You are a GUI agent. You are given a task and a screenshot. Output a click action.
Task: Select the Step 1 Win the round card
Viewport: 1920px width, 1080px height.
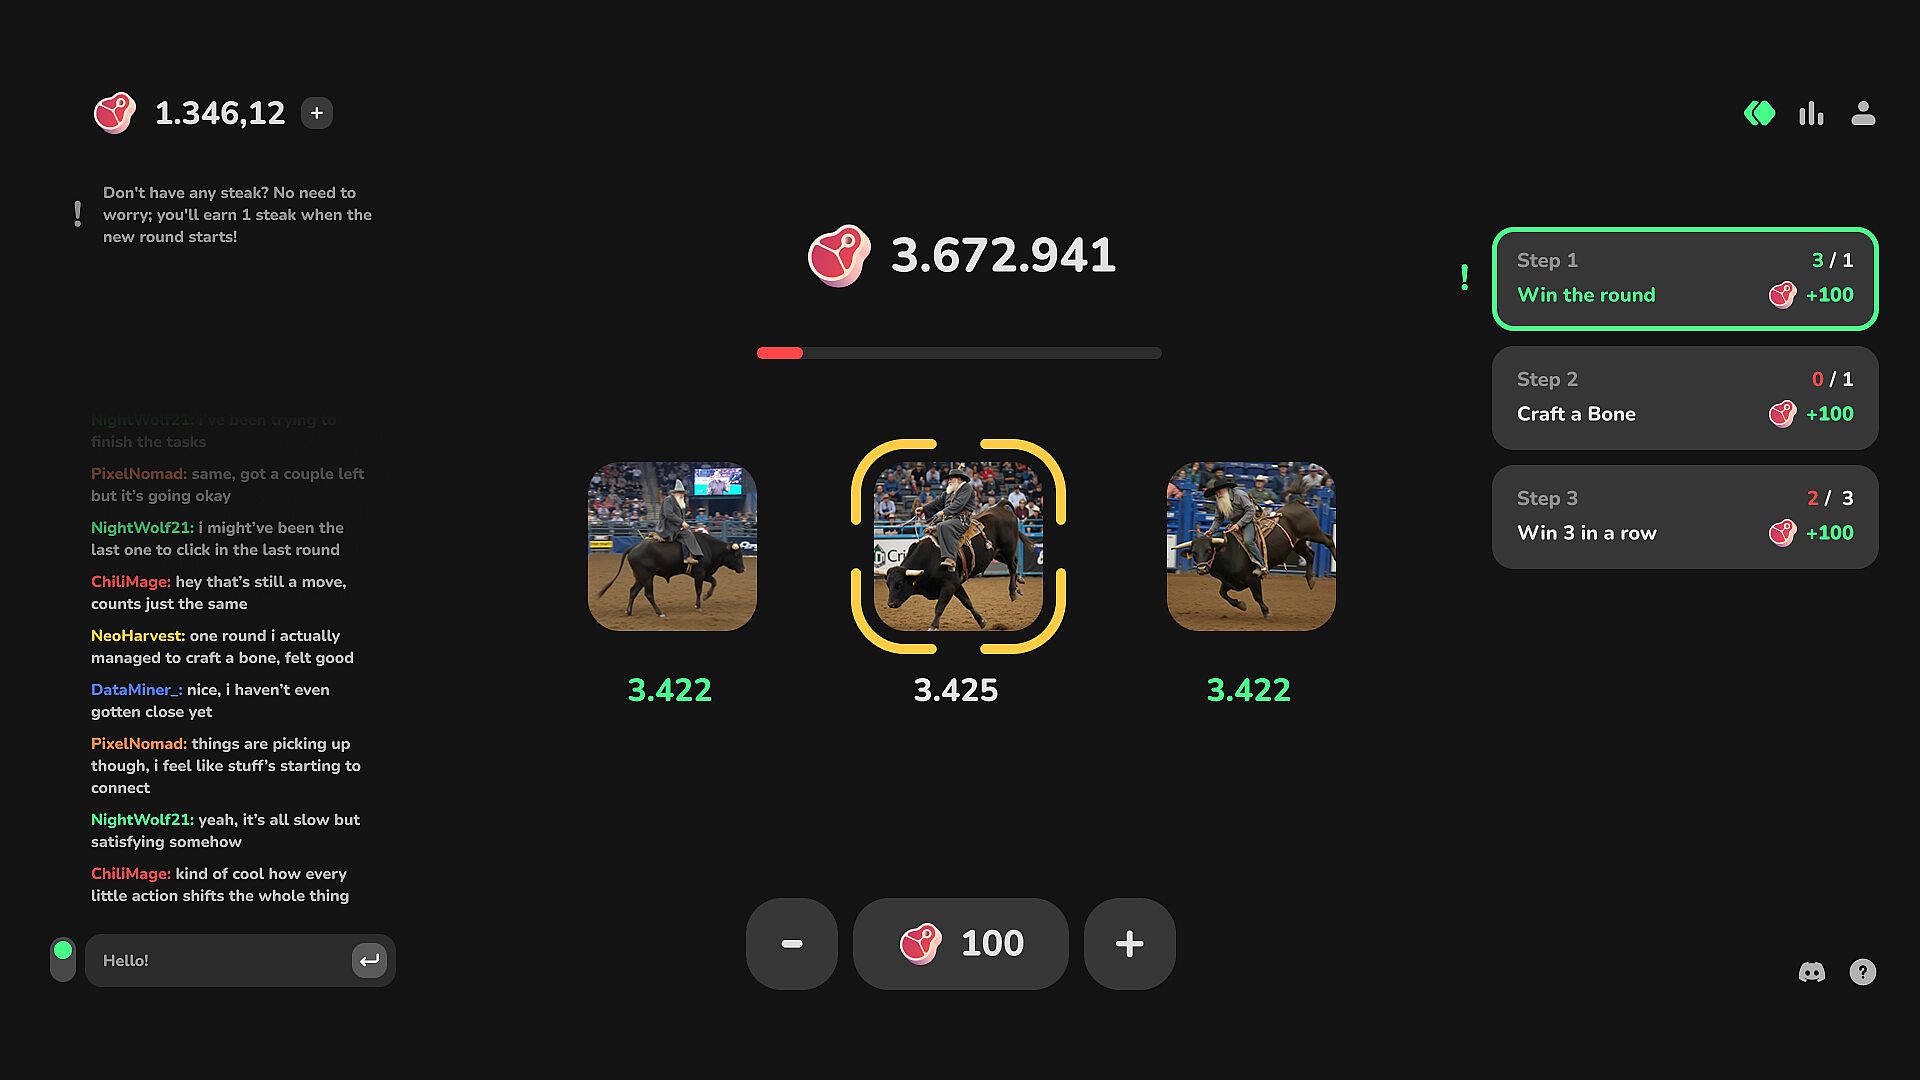[x=1685, y=279]
